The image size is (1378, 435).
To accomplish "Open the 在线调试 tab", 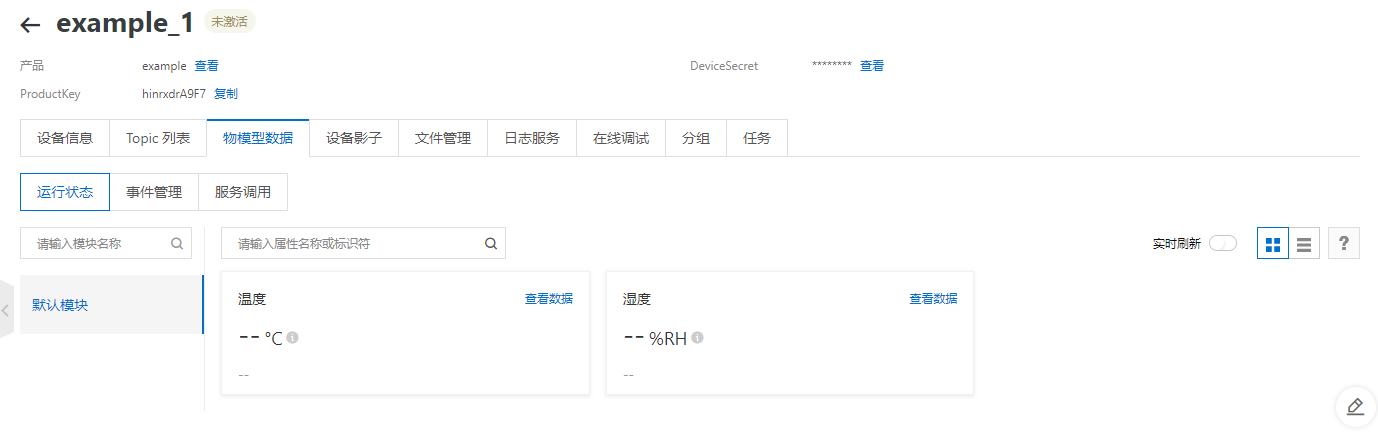I will pyautogui.click(x=621, y=138).
